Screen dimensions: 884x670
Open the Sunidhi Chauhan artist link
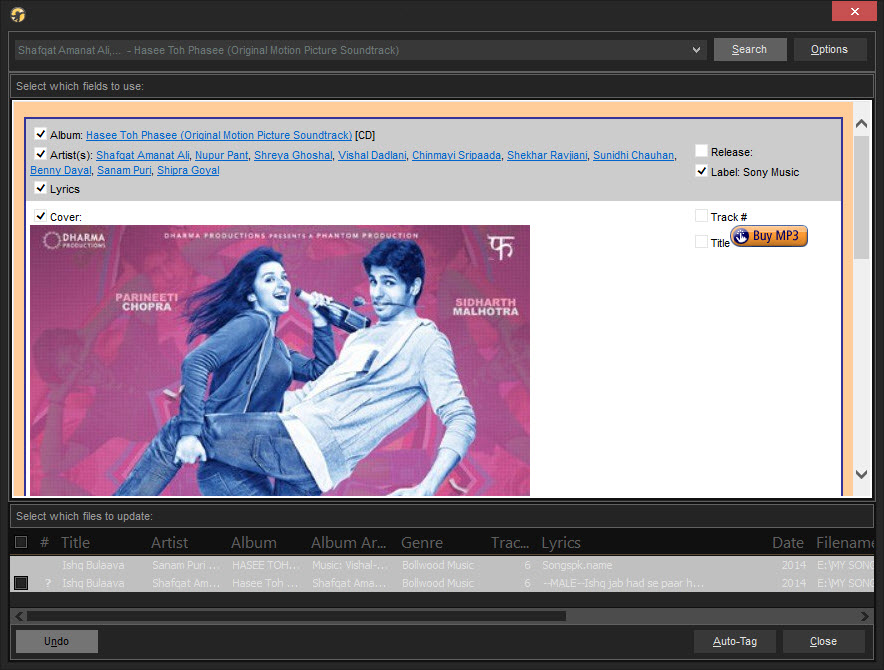633,155
